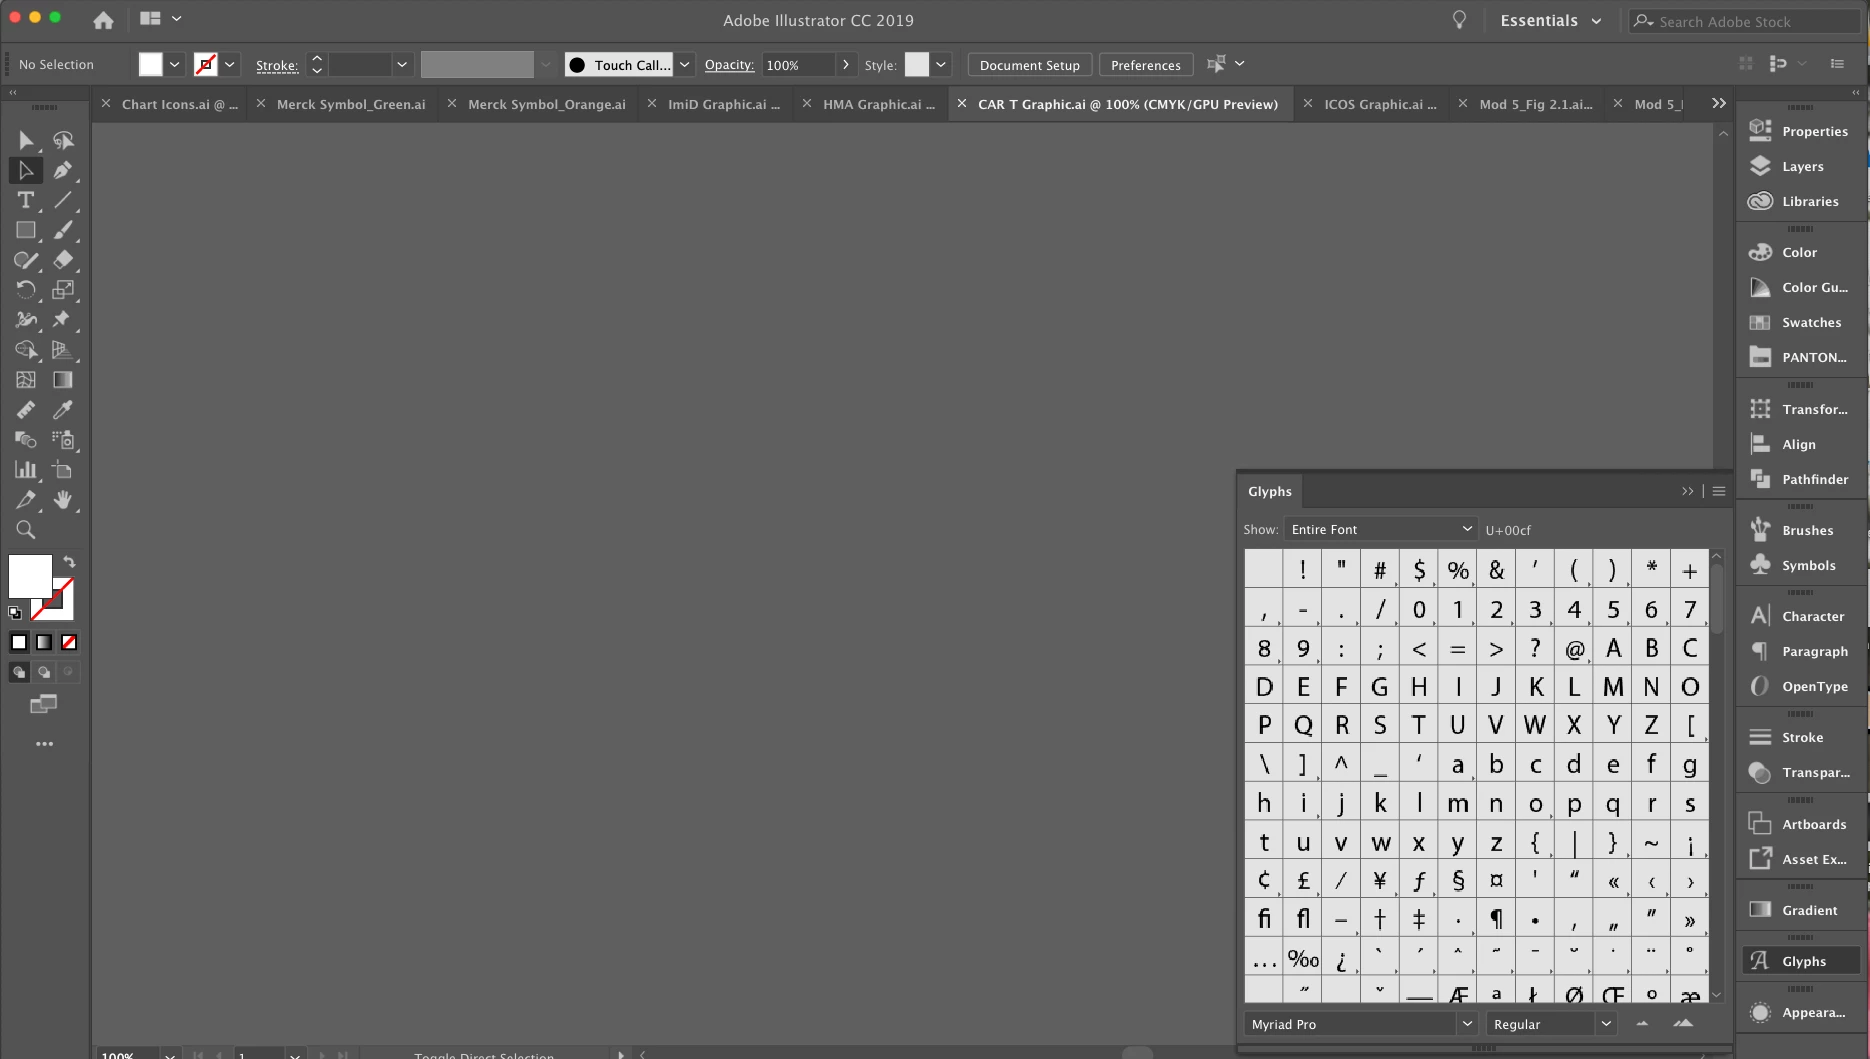Select the Shape Builder tool
1870x1059 pixels.
[x=26, y=350]
